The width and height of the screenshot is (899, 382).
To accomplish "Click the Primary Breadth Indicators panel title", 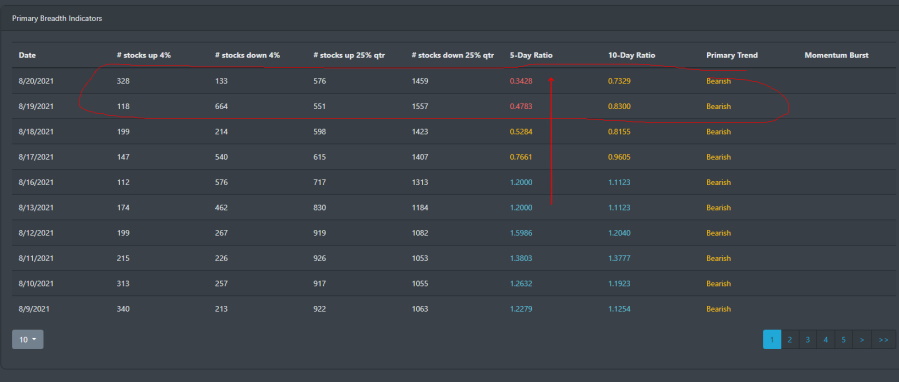I will (57, 18).
